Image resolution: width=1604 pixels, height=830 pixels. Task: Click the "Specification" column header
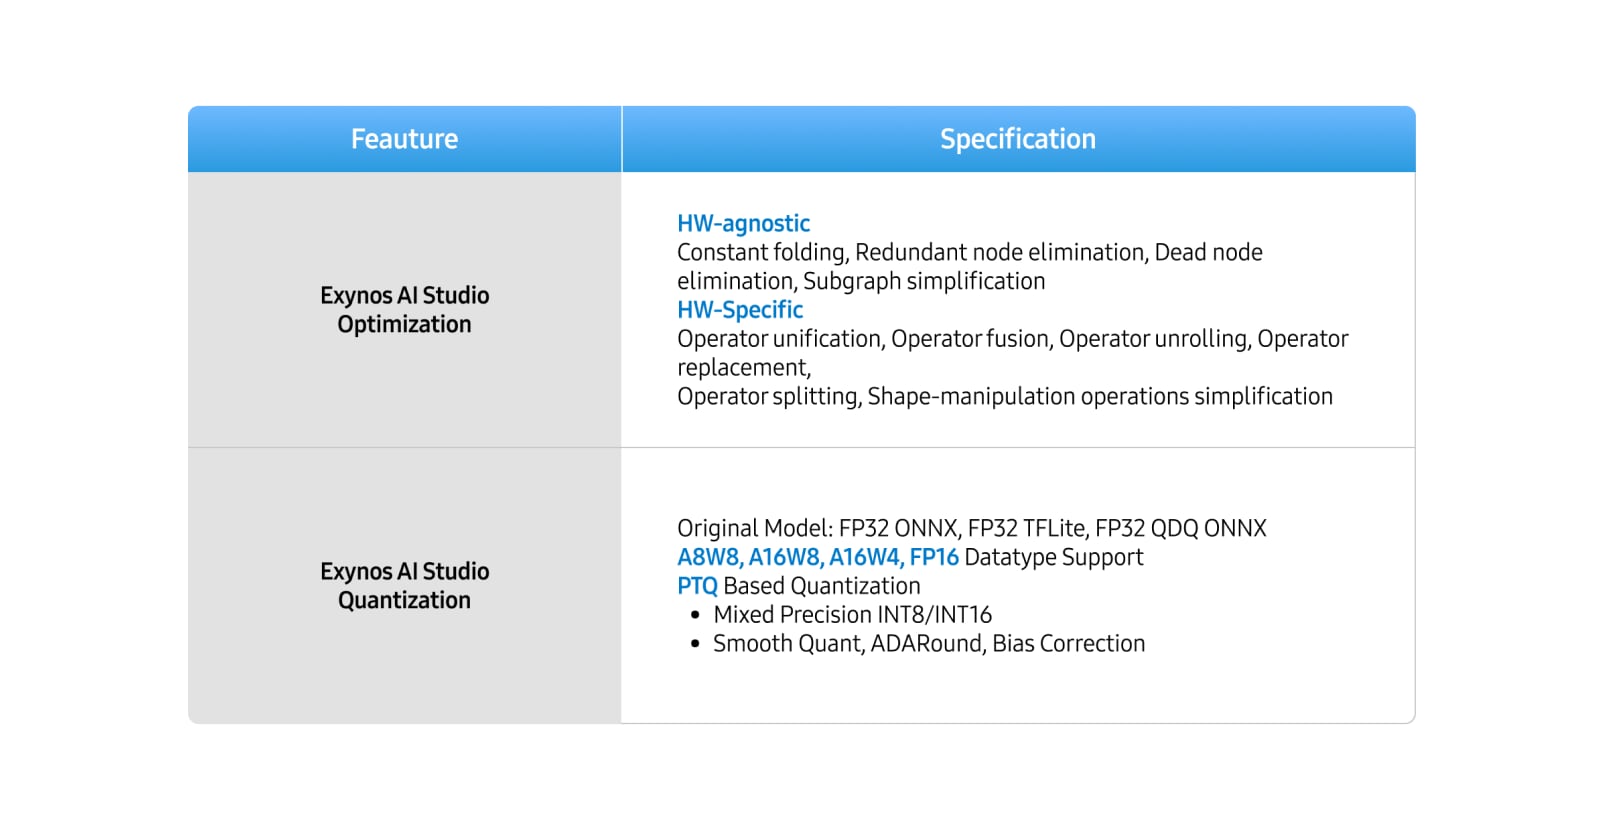pos(1017,139)
